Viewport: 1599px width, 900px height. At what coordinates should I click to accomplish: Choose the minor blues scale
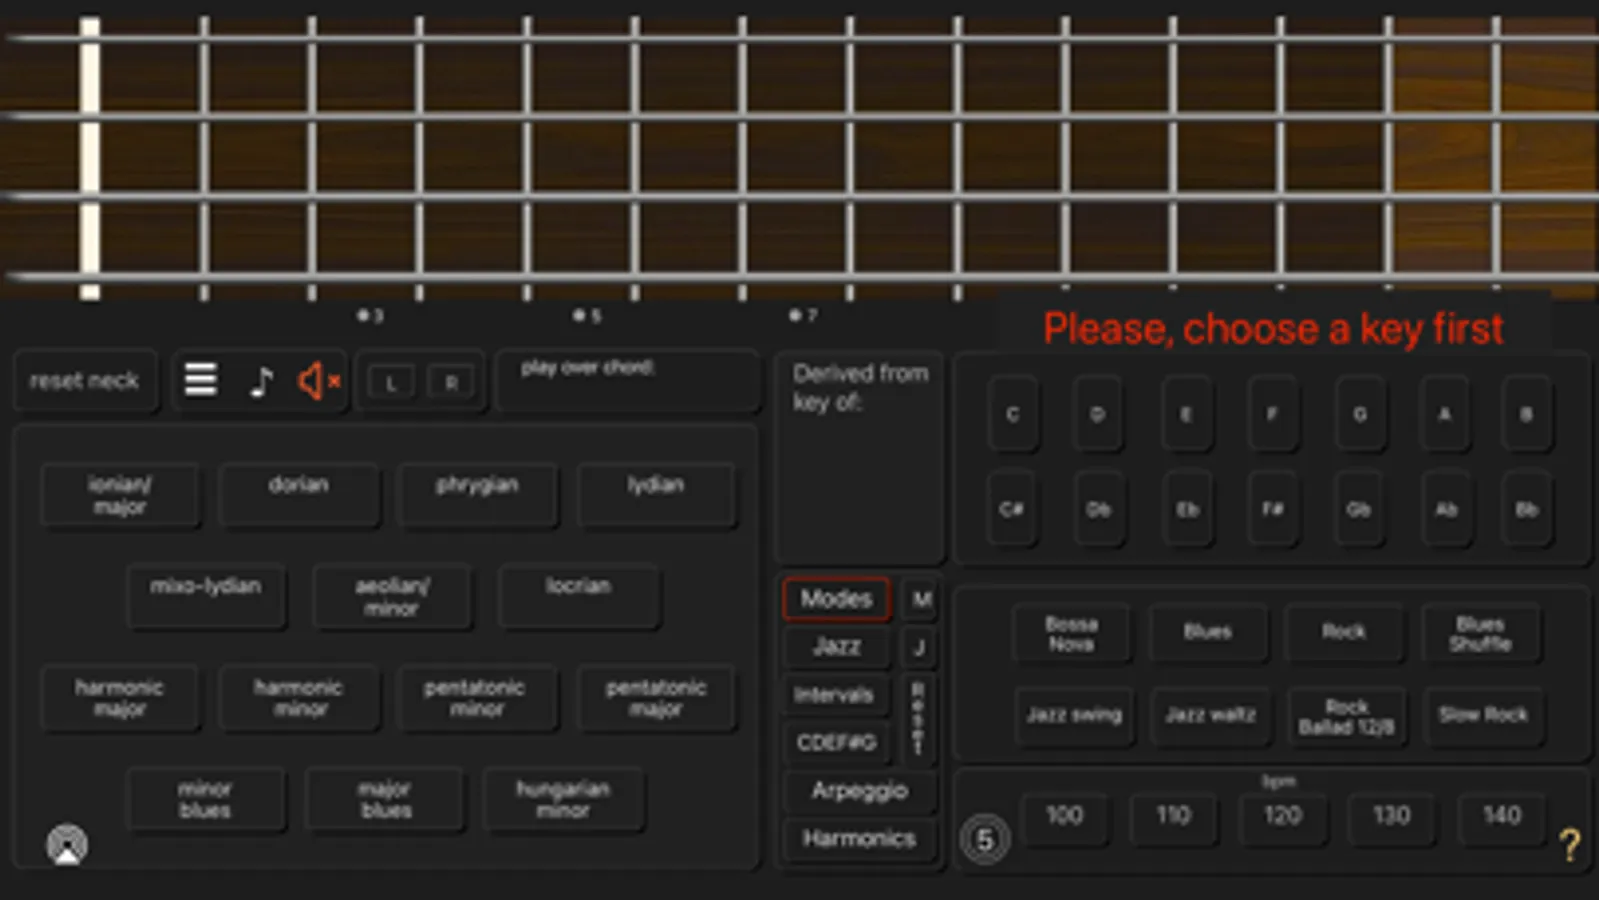pyautogui.click(x=206, y=799)
